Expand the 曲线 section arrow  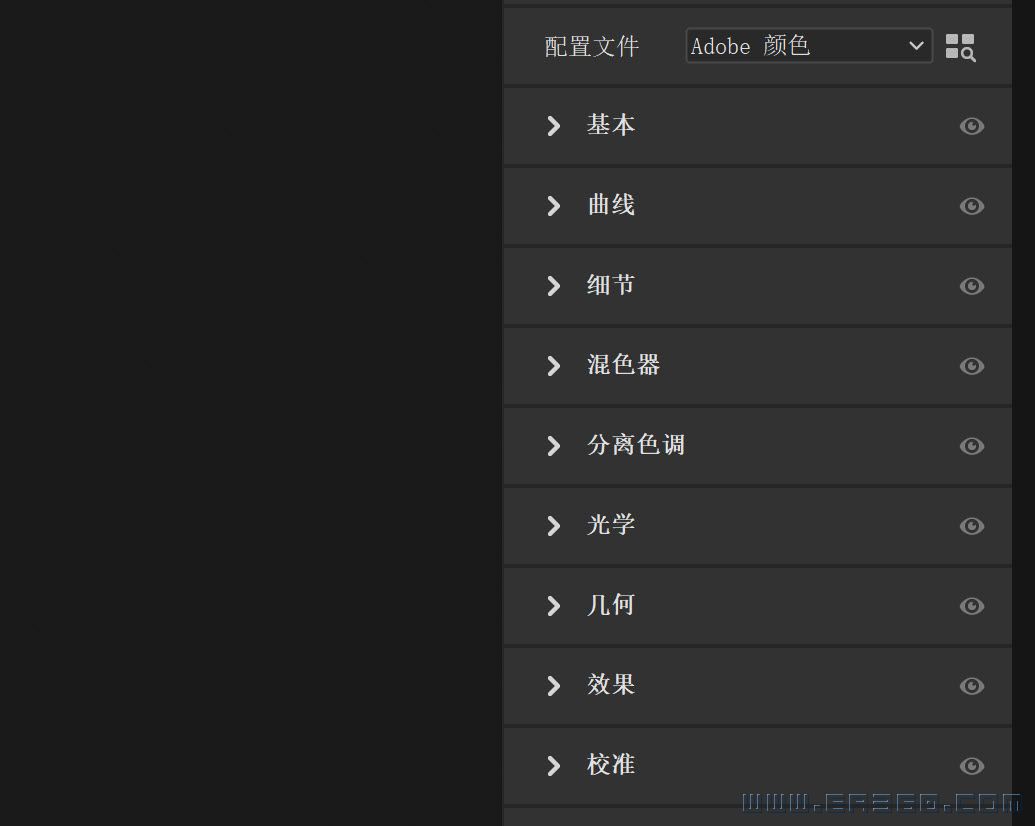(553, 206)
